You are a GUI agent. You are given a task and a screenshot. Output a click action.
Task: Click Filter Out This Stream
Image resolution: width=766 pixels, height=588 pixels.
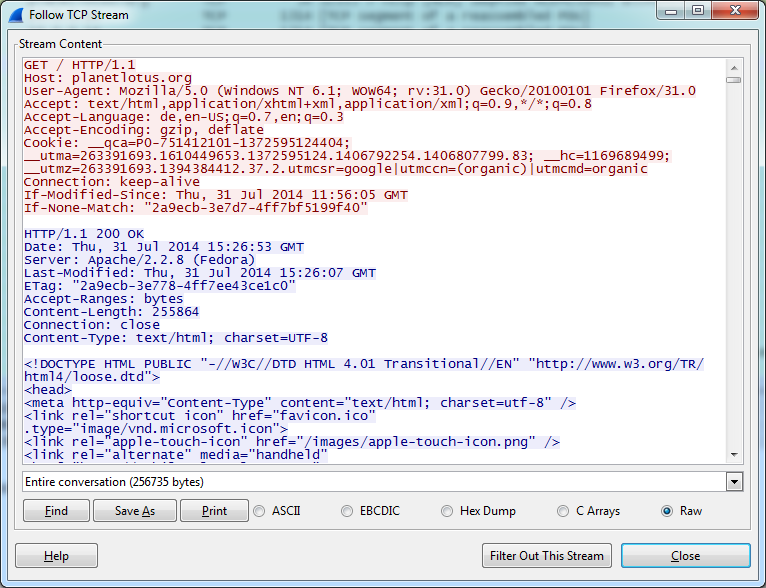(x=546, y=556)
